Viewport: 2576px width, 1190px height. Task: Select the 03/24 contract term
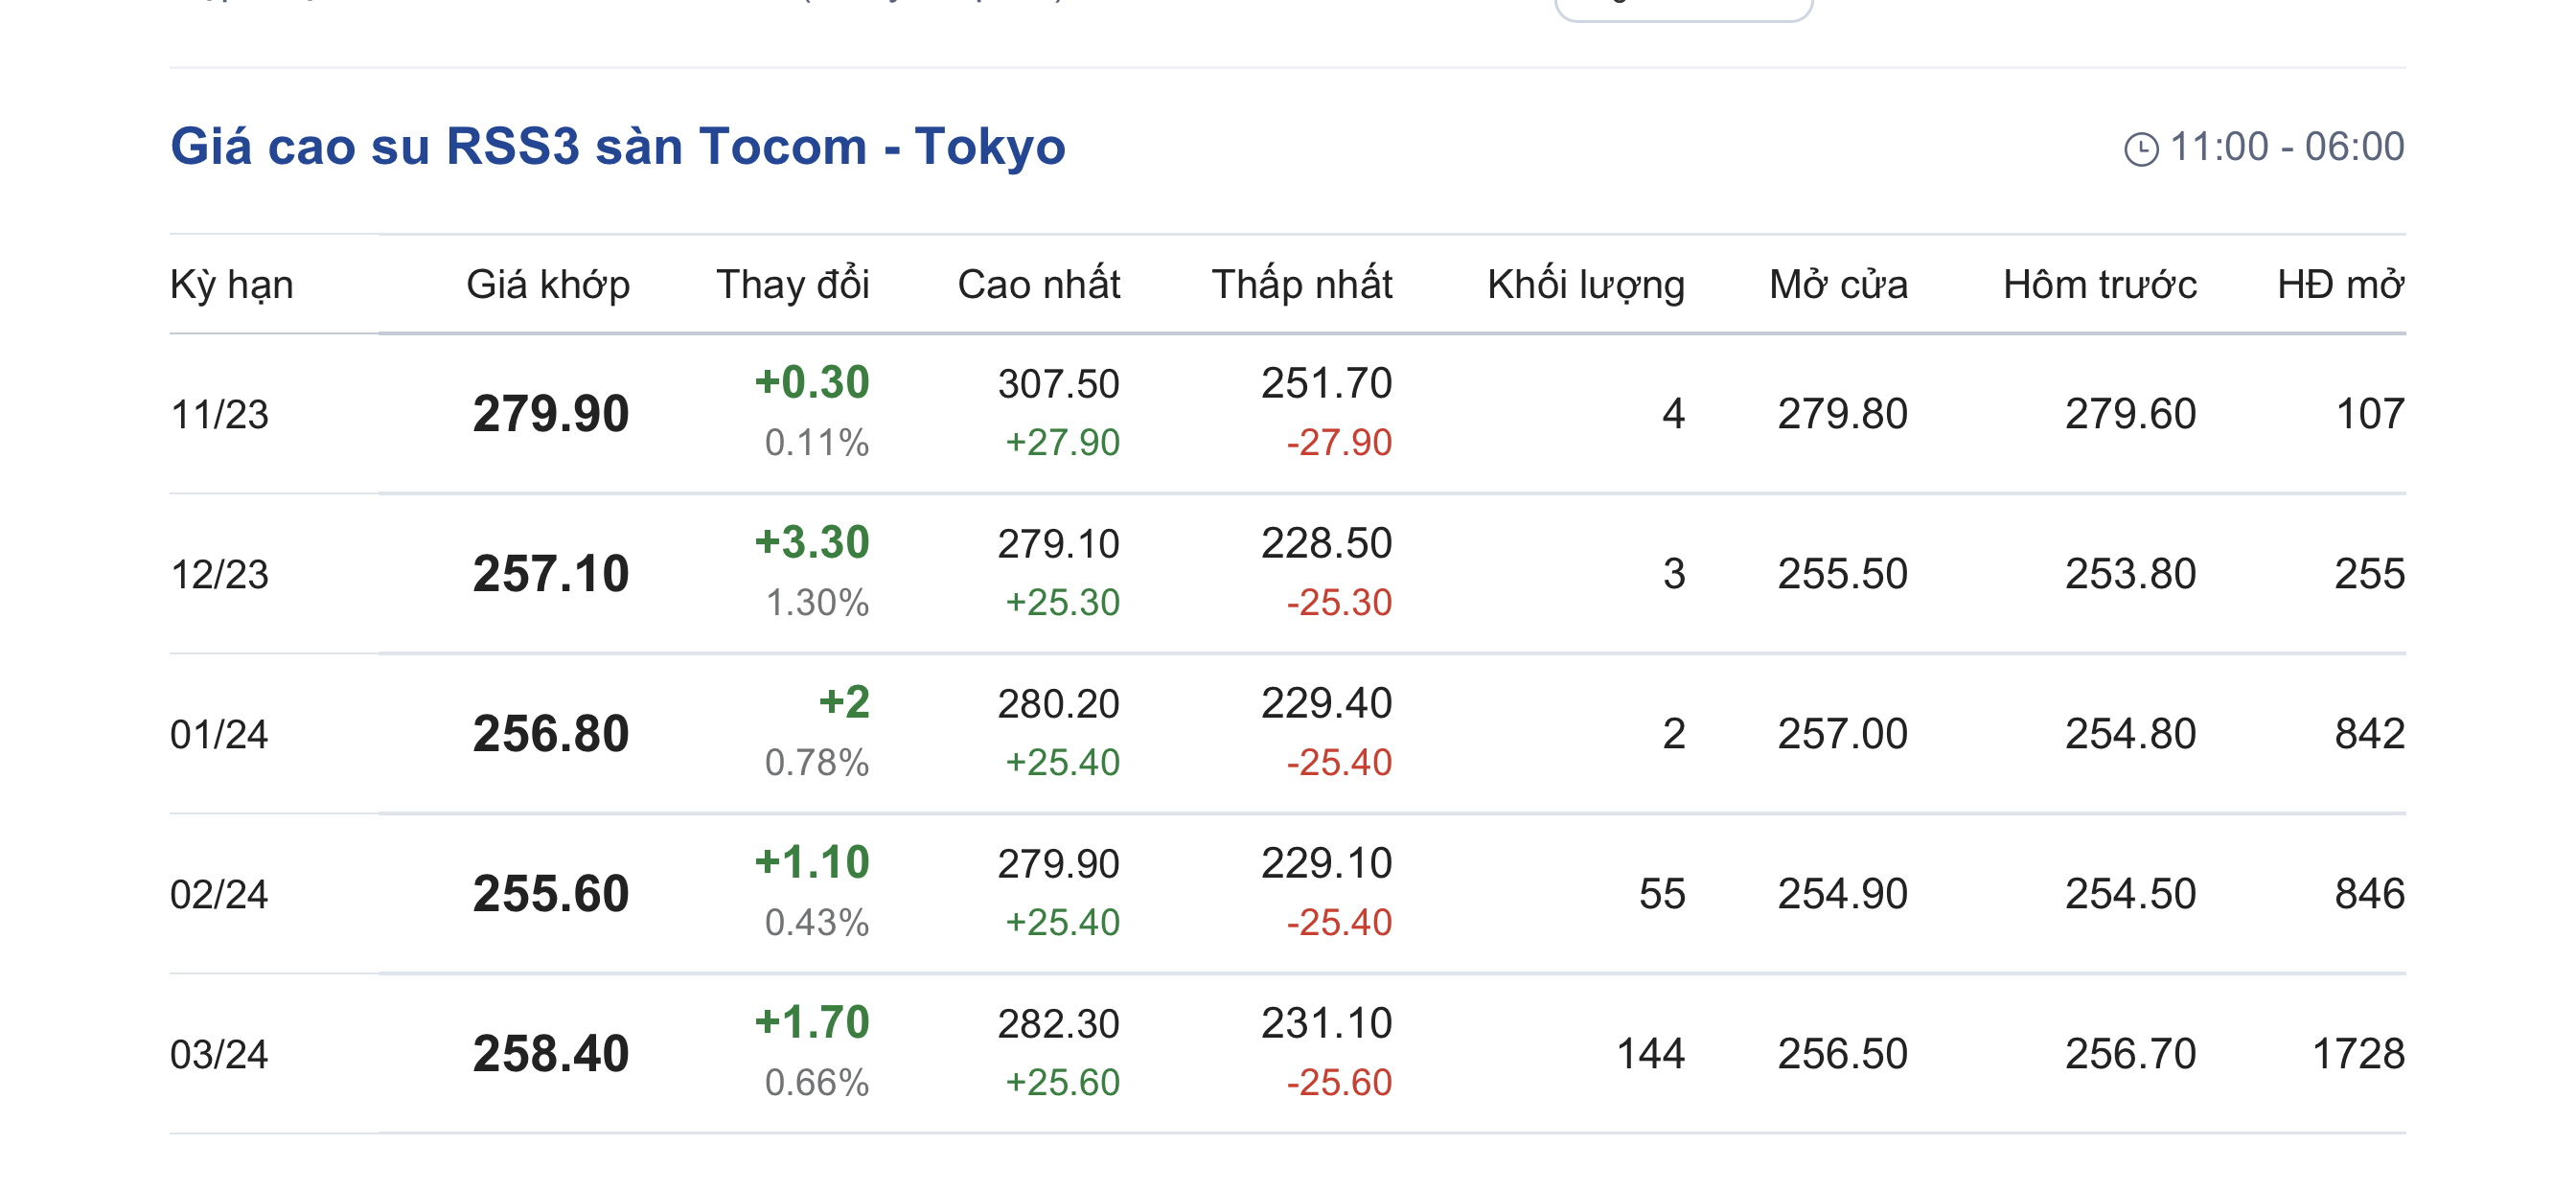click(219, 1055)
